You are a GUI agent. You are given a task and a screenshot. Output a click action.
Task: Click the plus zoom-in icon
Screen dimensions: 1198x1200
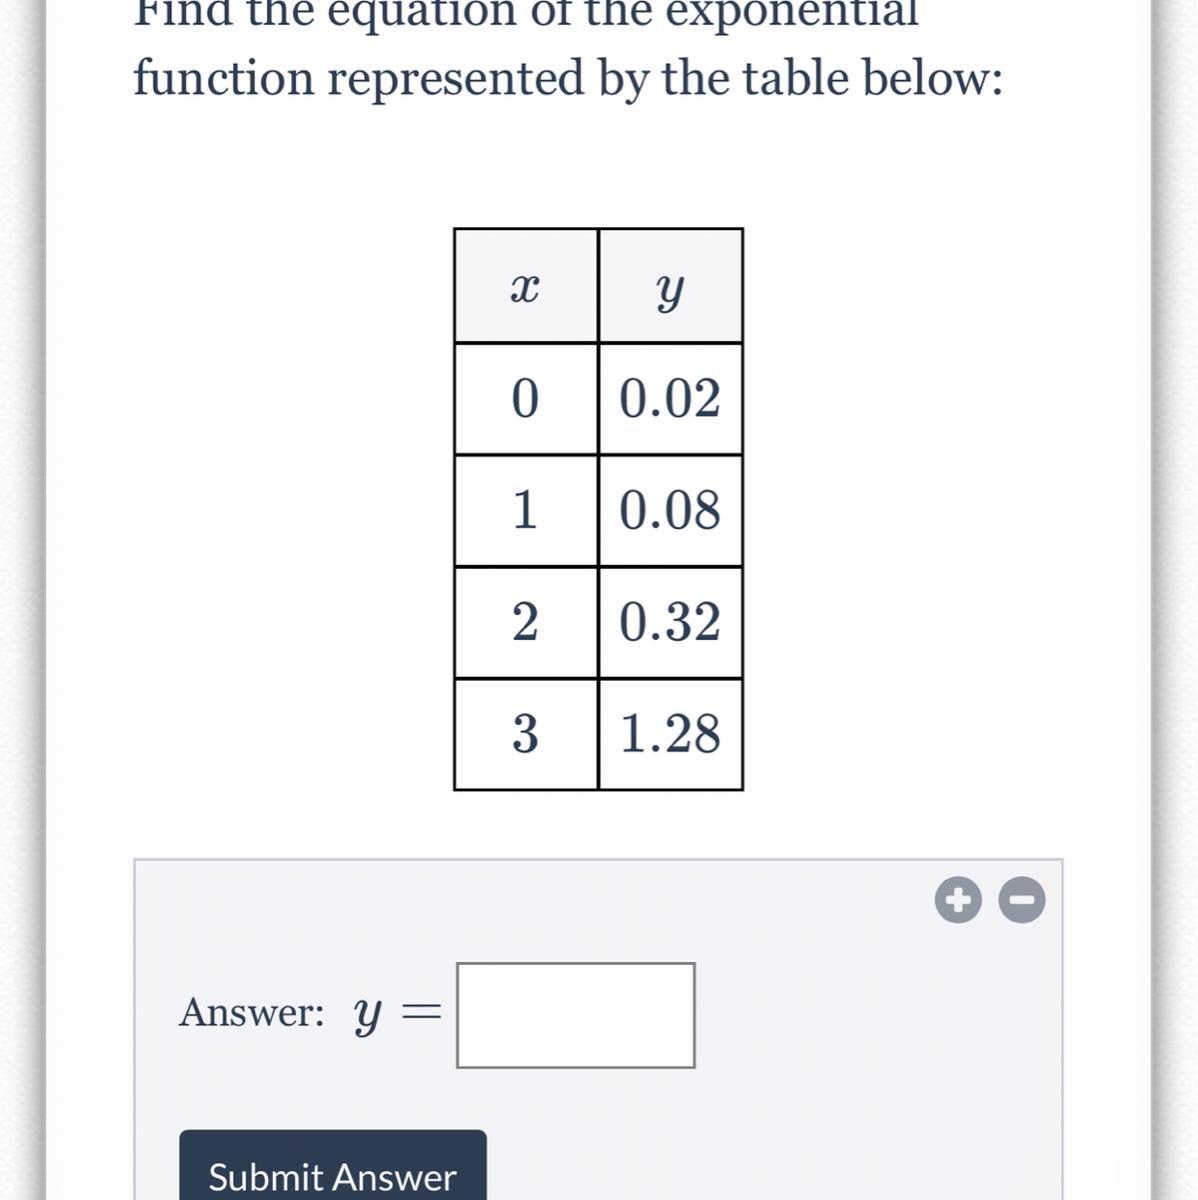pos(958,900)
